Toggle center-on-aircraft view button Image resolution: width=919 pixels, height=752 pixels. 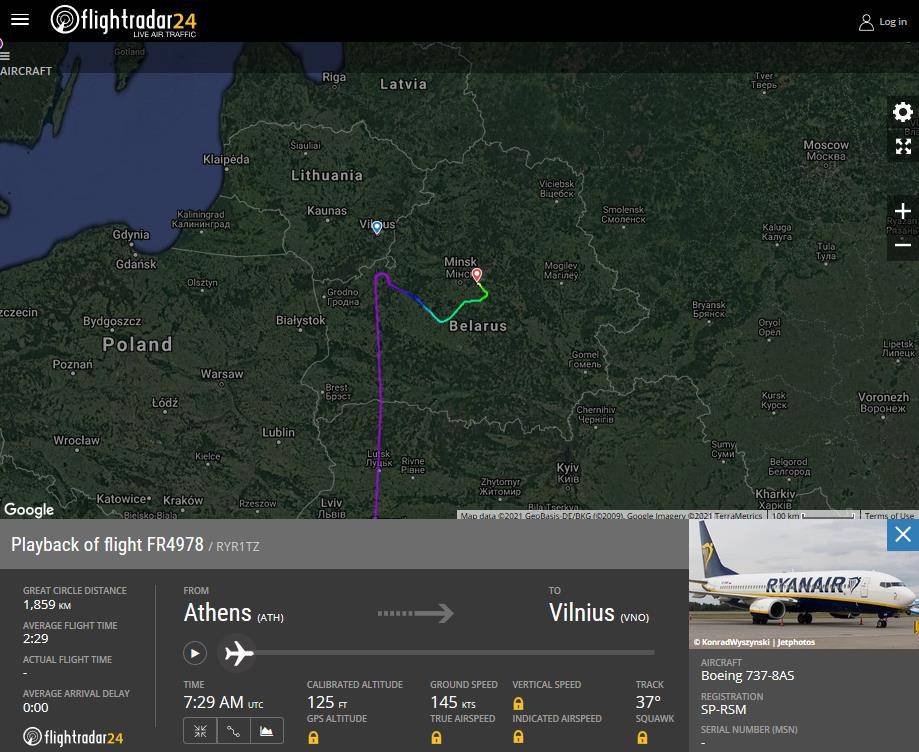(x=200, y=730)
